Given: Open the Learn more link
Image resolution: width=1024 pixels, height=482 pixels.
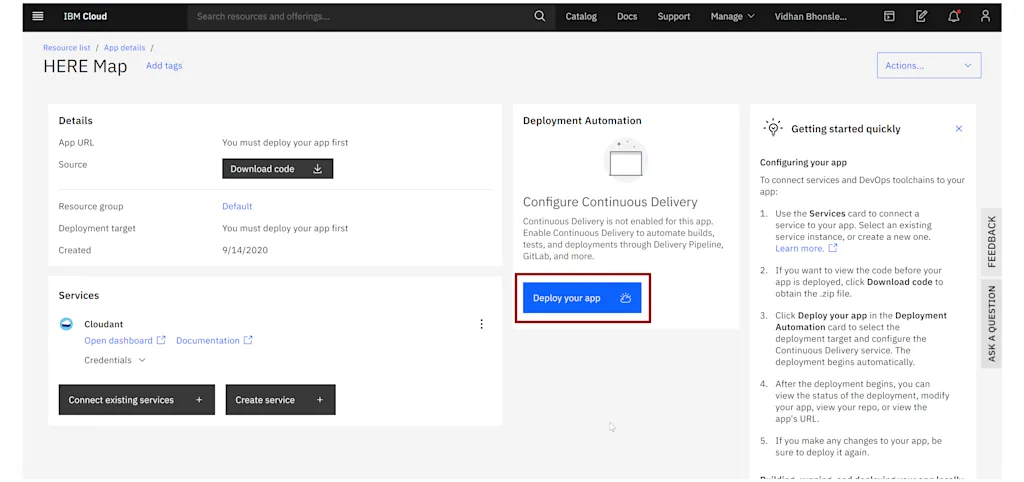Looking at the screenshot, I should [799, 248].
